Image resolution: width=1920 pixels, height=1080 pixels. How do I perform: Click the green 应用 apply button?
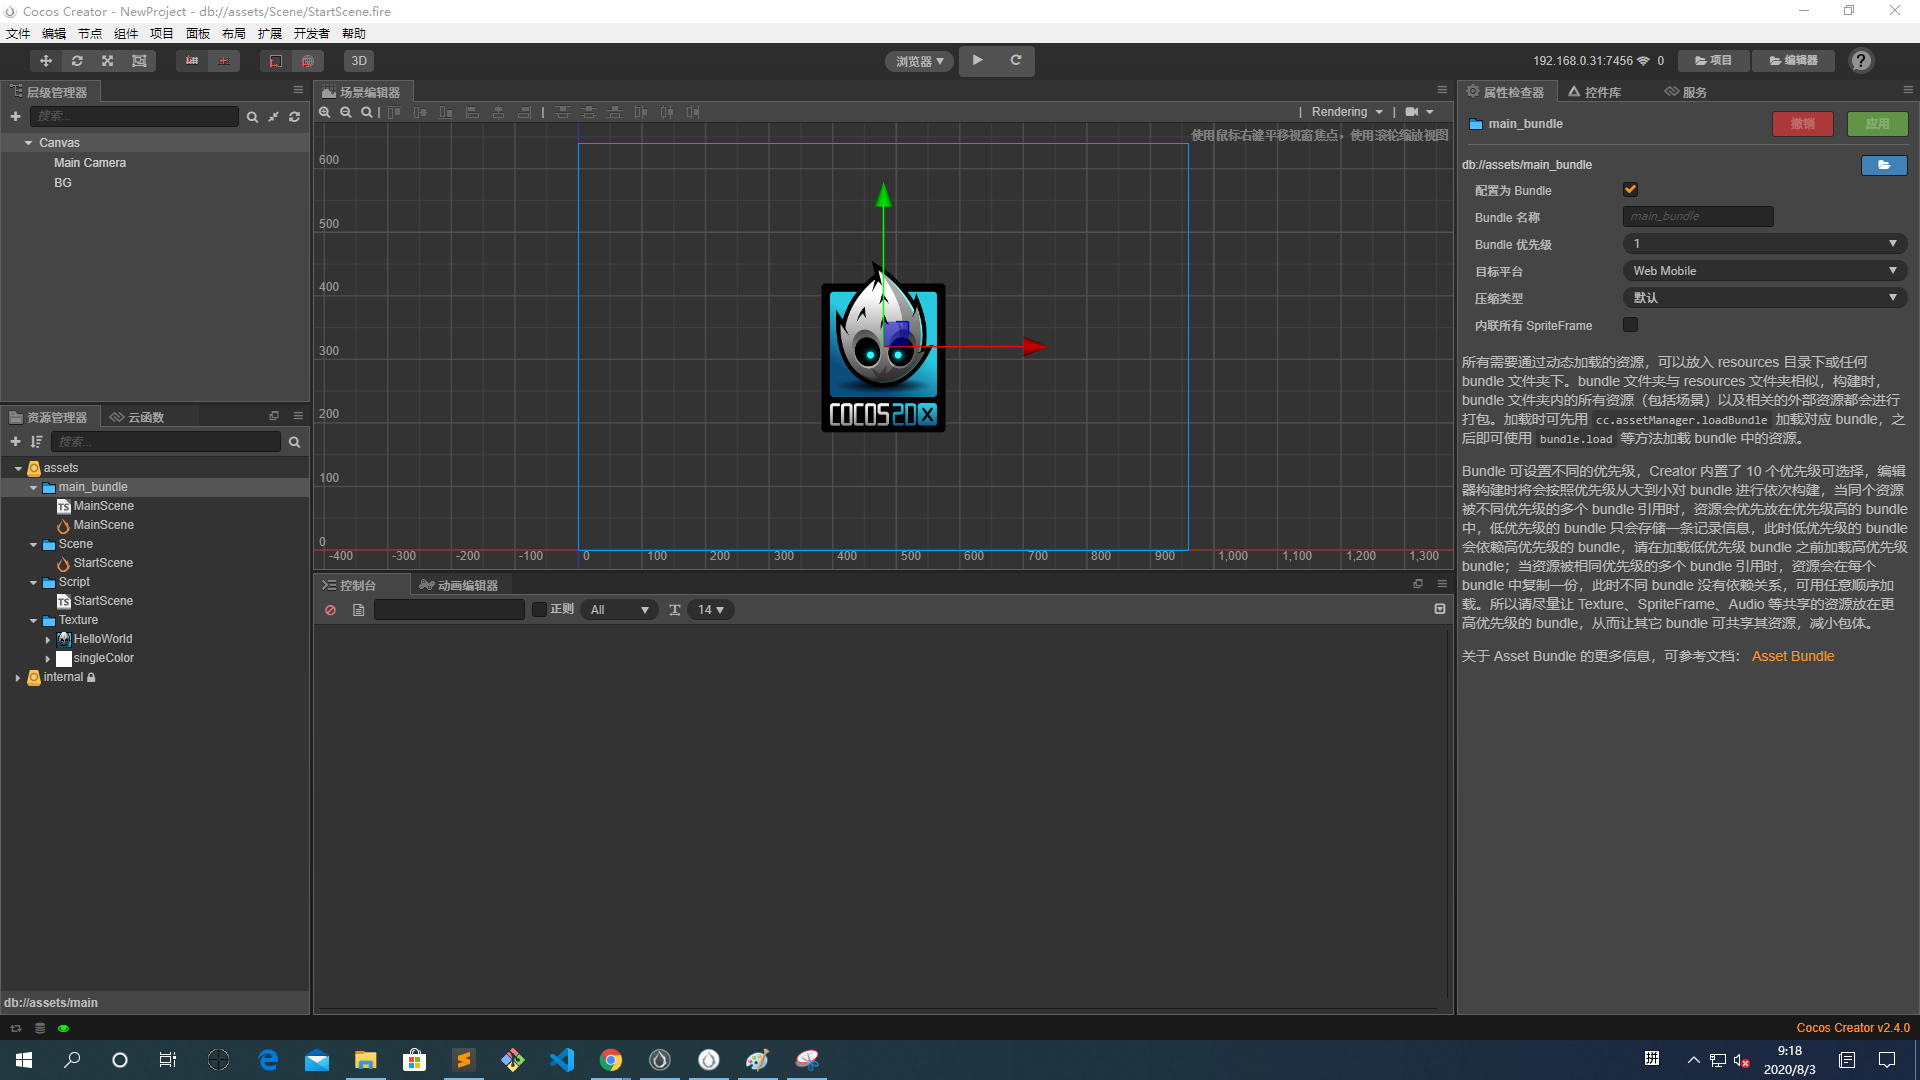pos(1877,124)
